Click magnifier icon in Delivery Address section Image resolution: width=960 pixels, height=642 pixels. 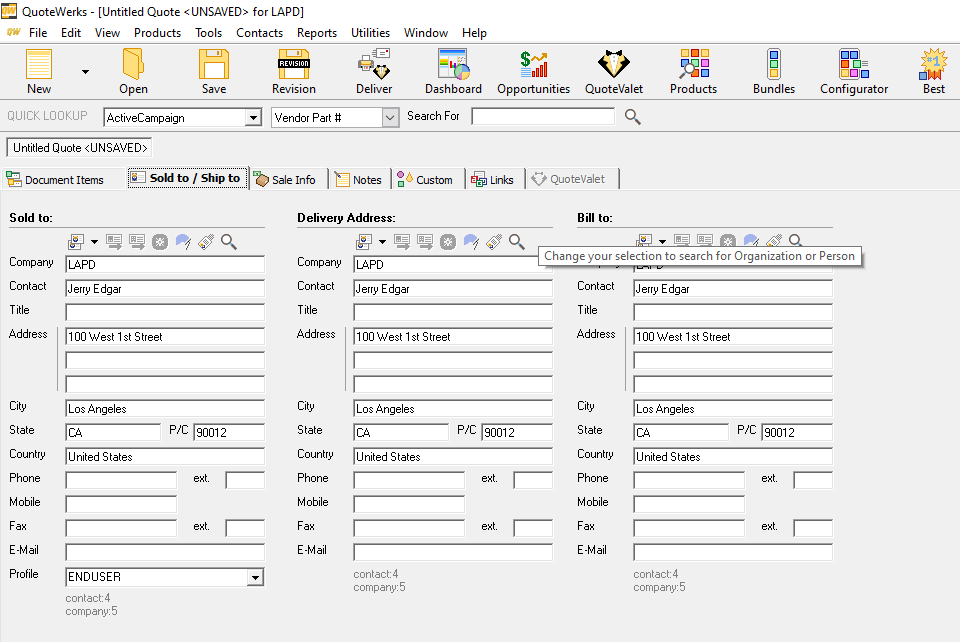(x=517, y=242)
